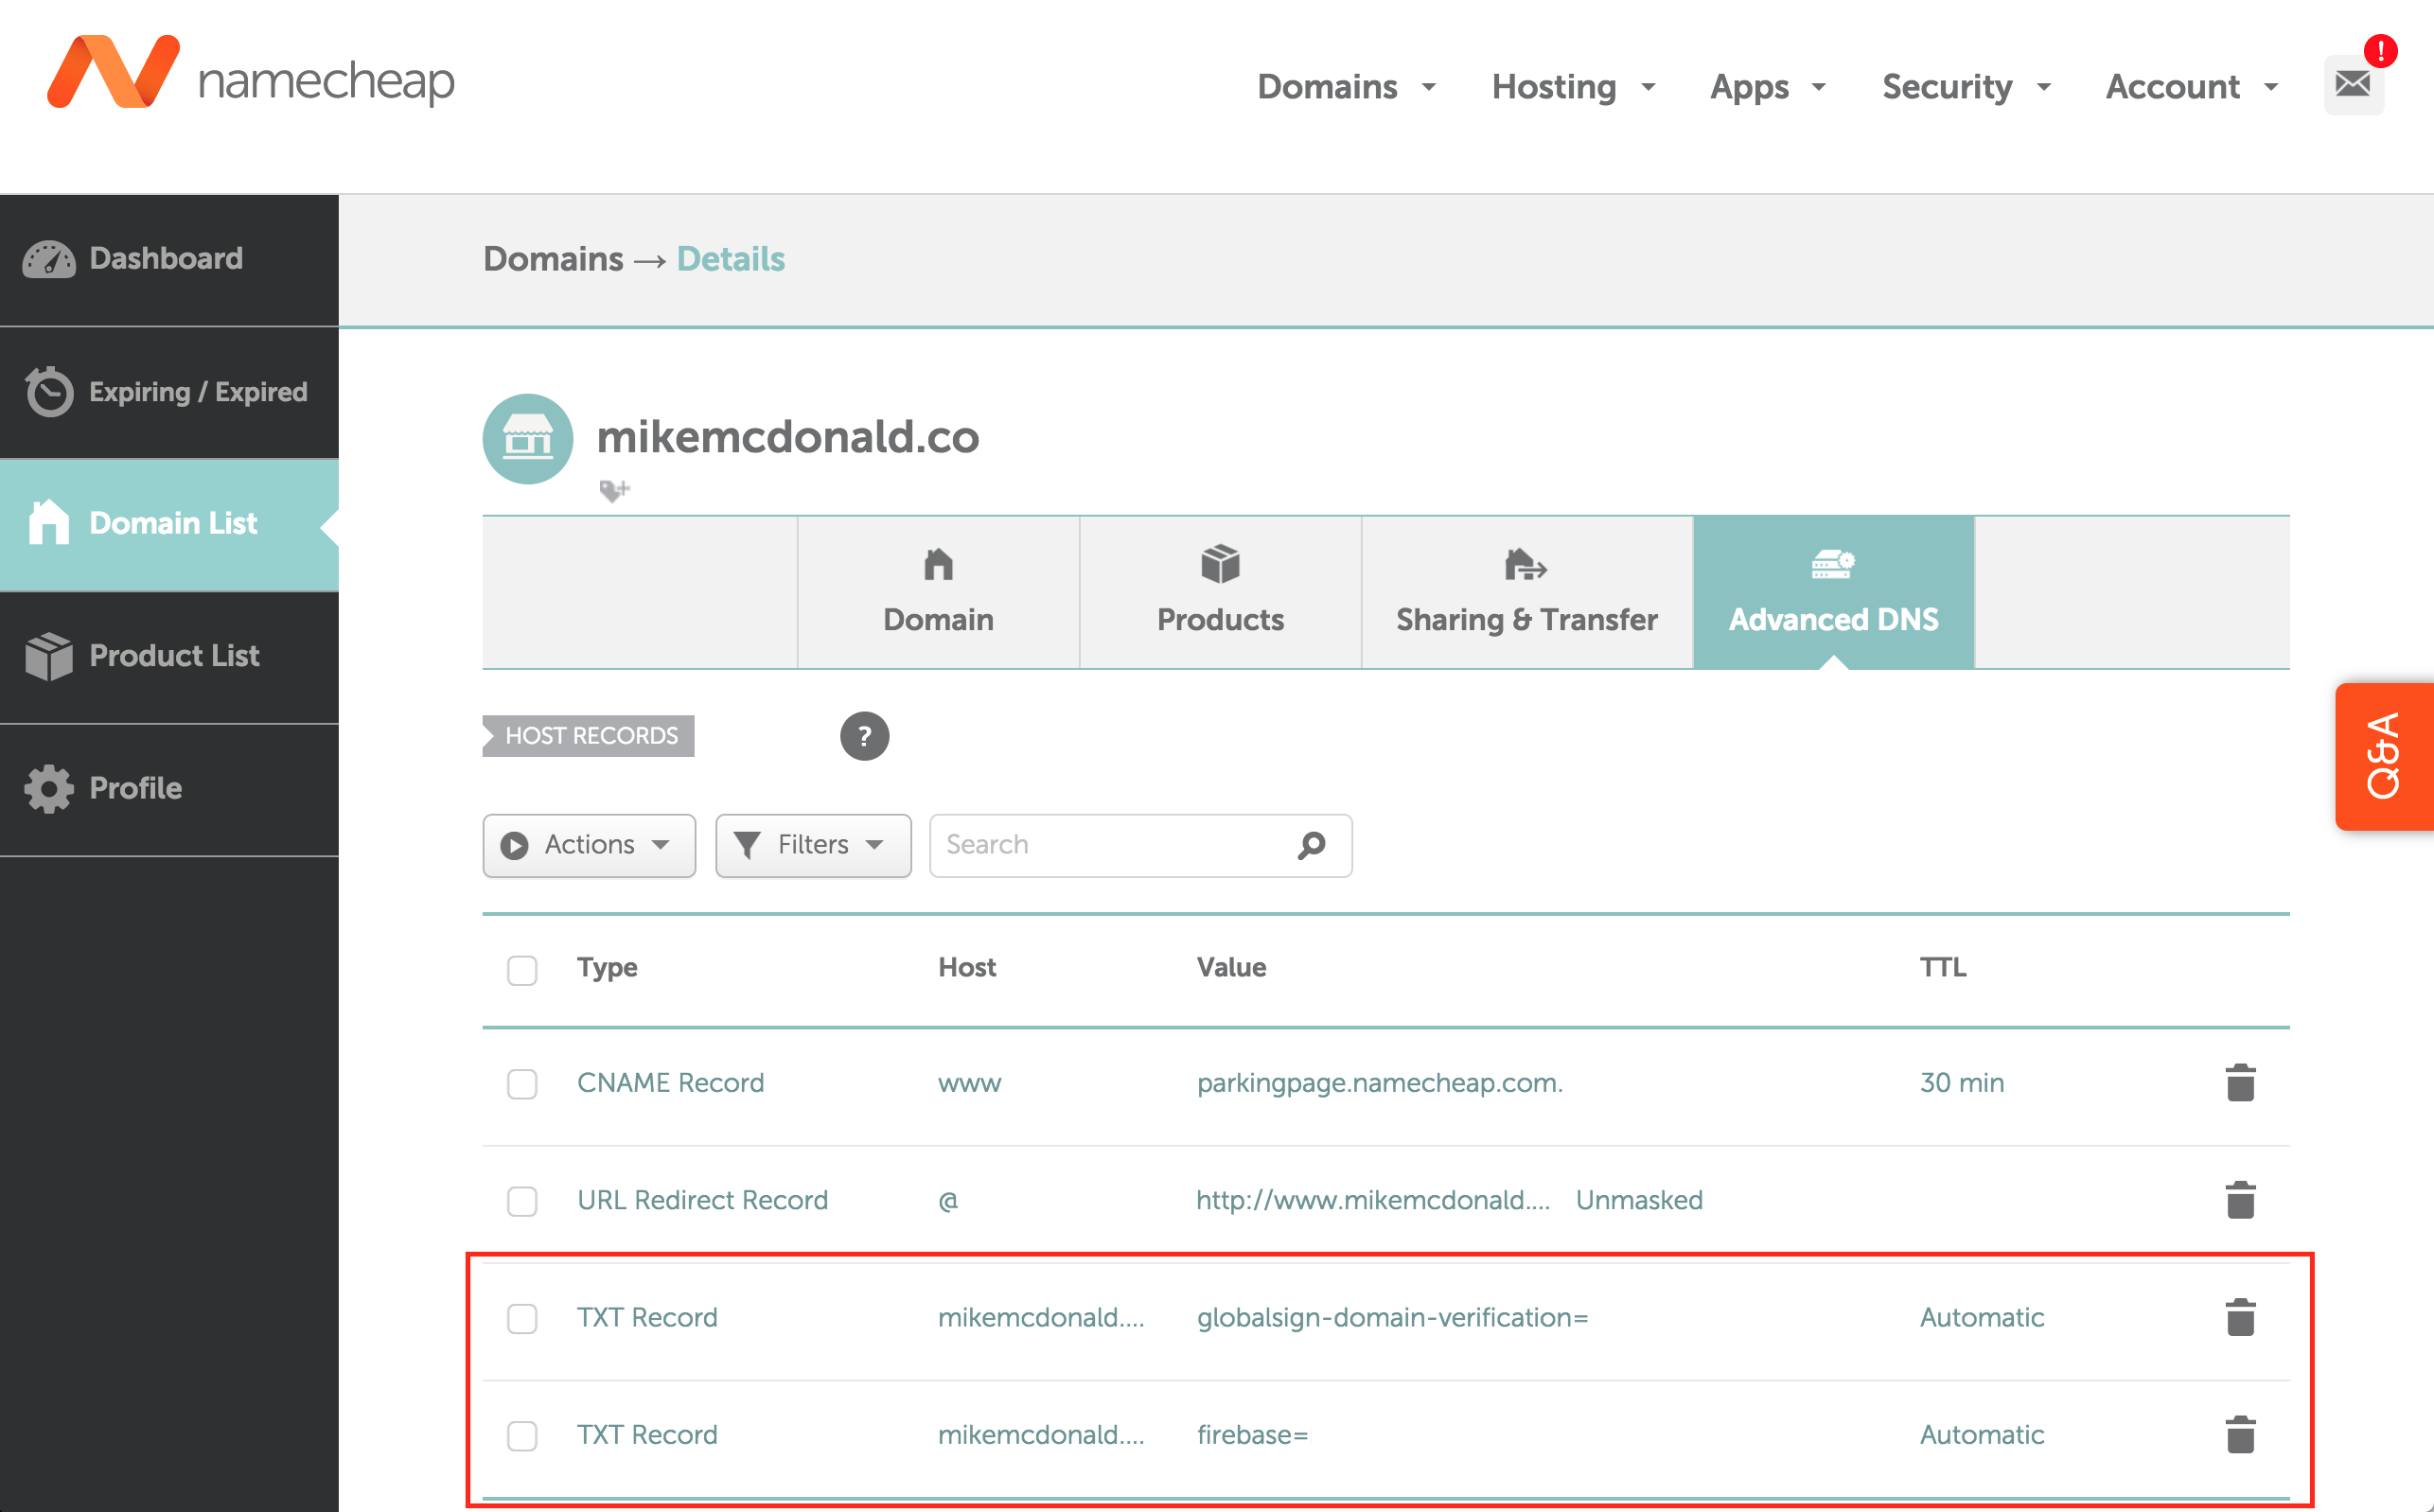This screenshot has height=1512, width=2434.
Task: Check the globalsign TXT Record checkbox
Action: point(522,1318)
